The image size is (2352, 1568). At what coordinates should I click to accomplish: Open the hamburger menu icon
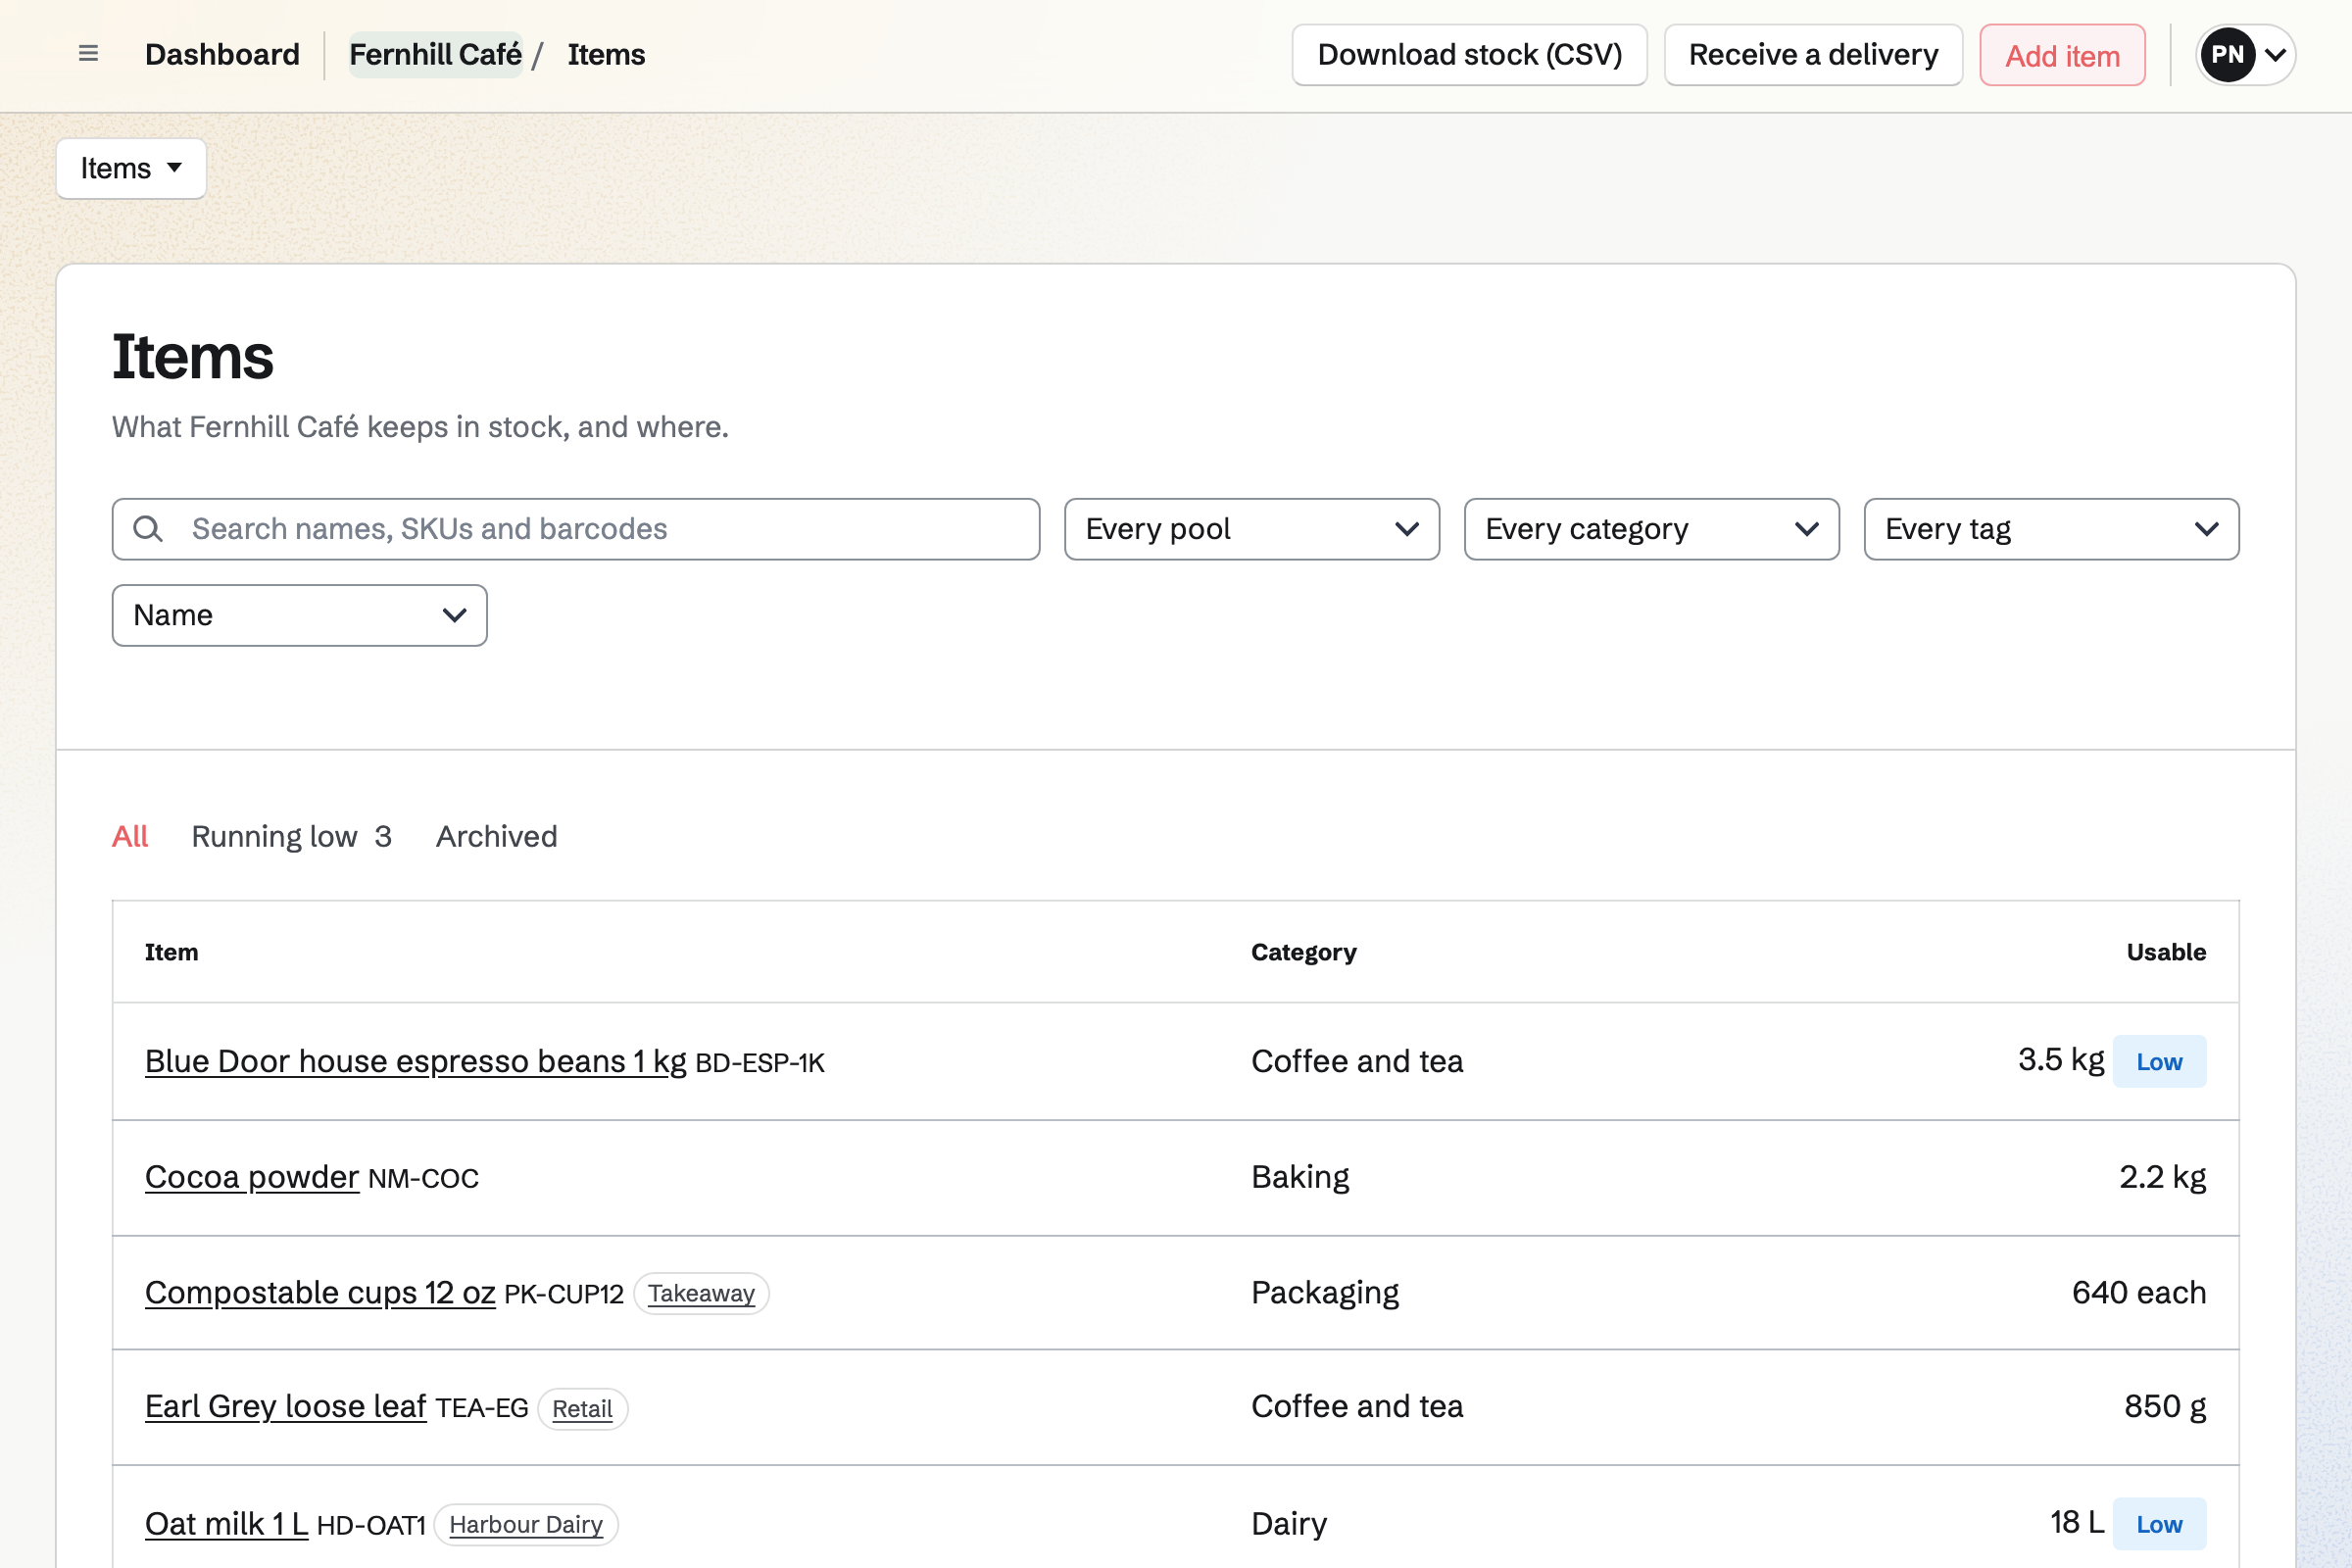click(x=88, y=54)
